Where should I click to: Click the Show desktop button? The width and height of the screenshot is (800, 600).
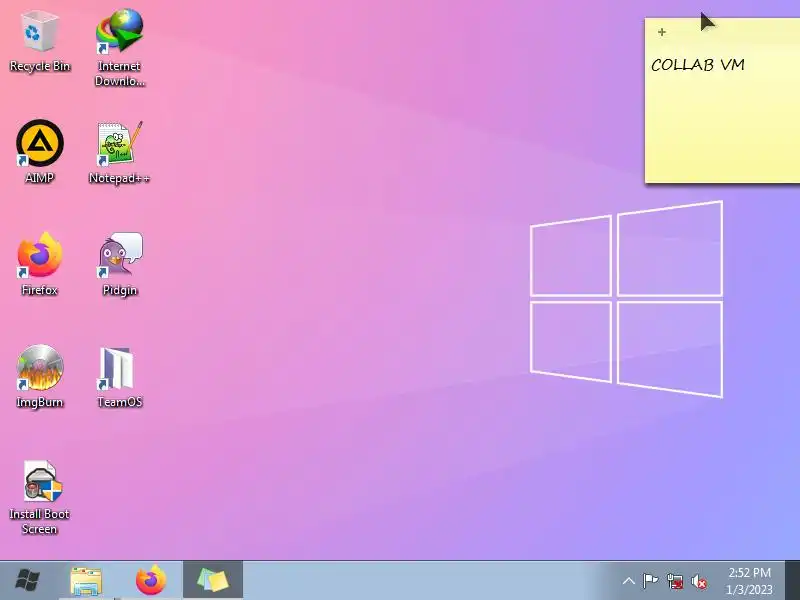click(x=792, y=581)
